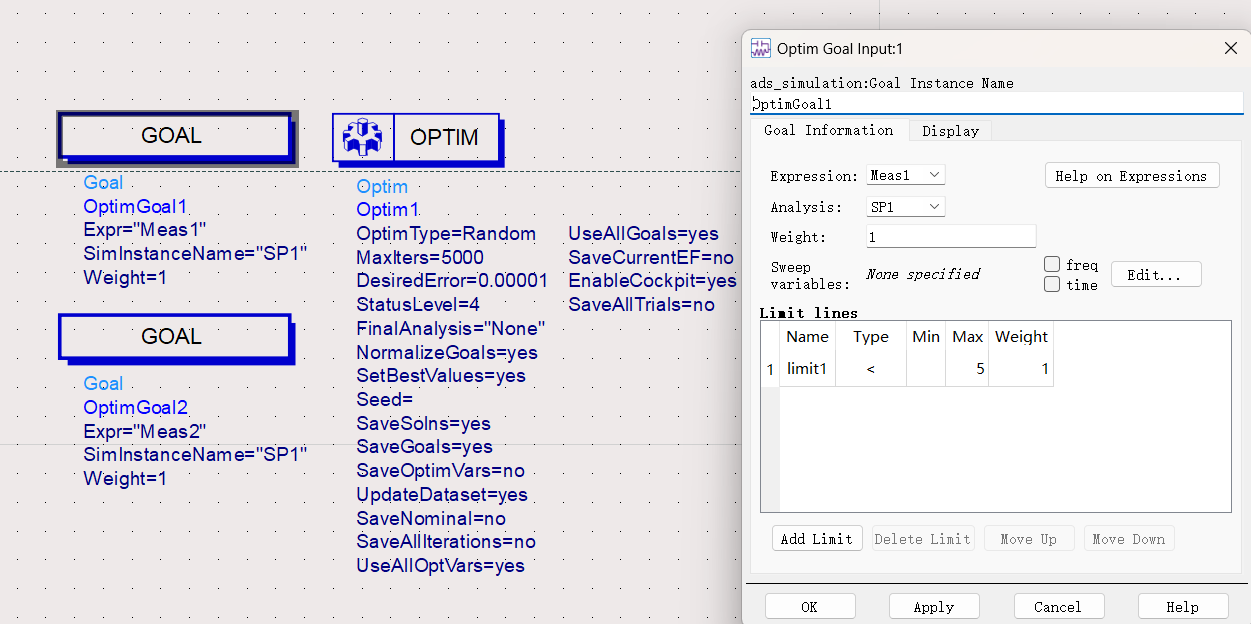Click OptimGoal2's Weight=1 parameter

point(125,478)
